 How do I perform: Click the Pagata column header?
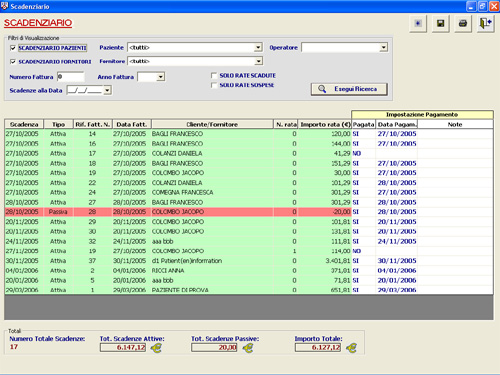click(364, 124)
